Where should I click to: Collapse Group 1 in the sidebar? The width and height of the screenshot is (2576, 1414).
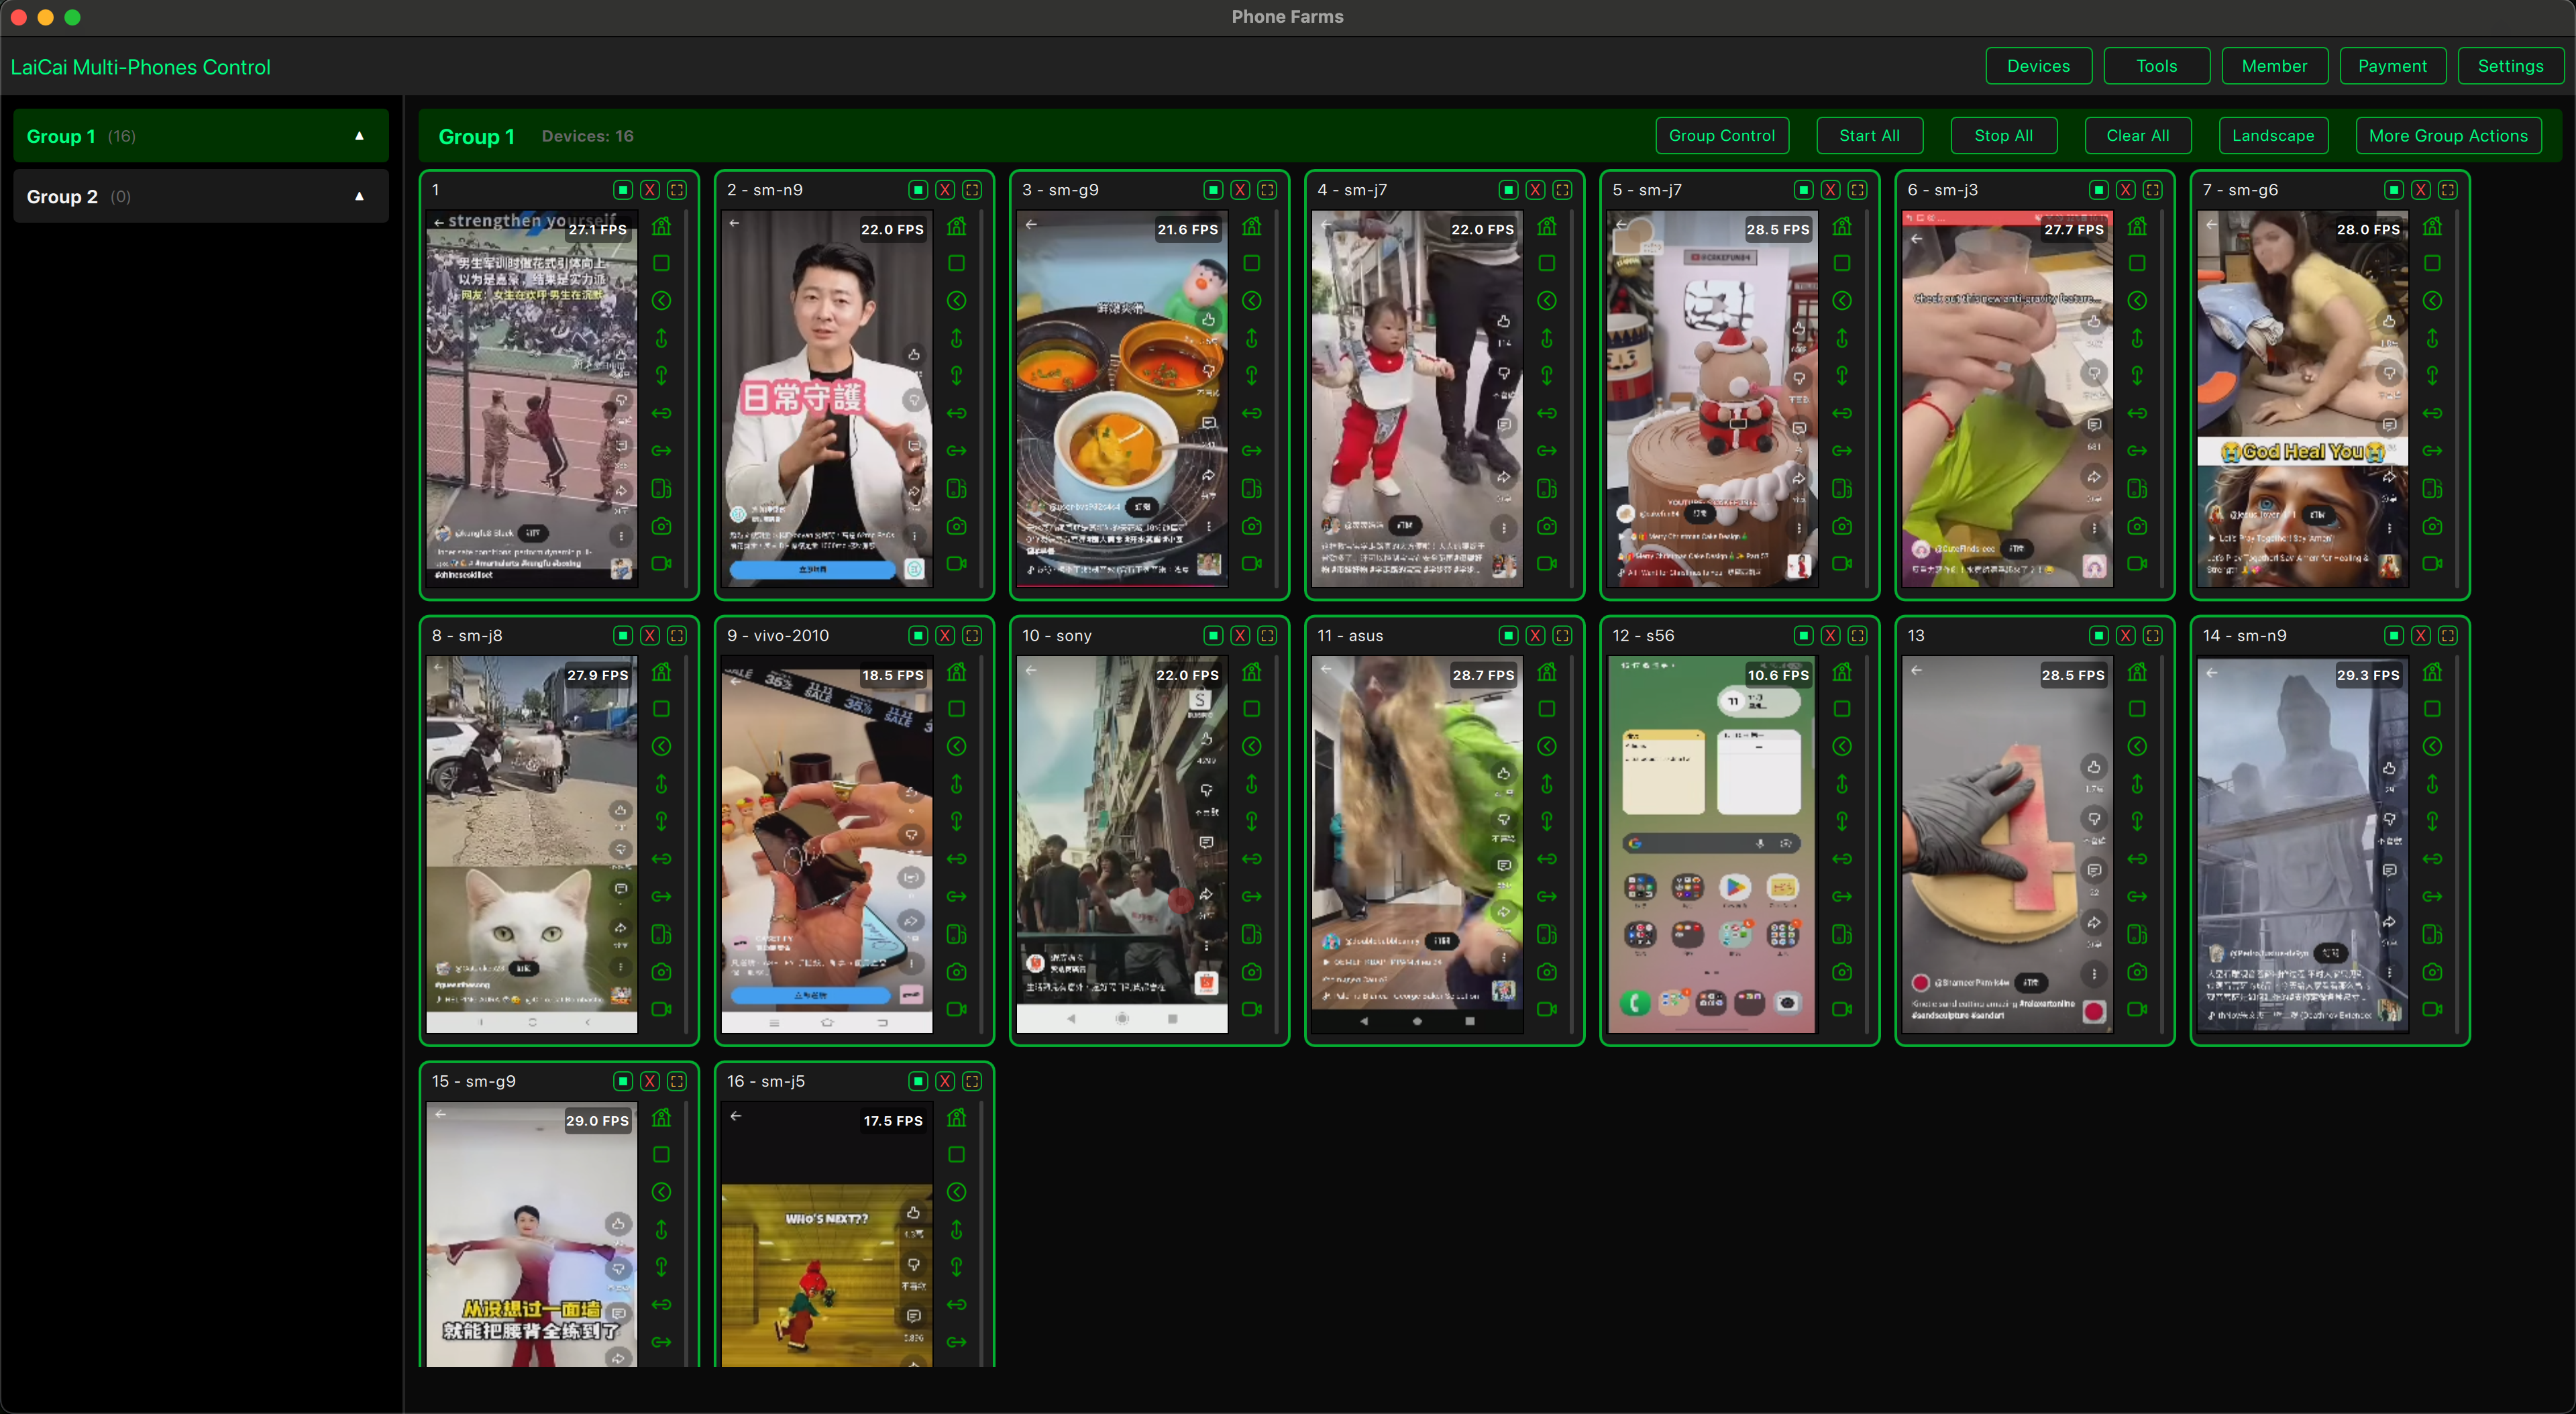(x=359, y=136)
